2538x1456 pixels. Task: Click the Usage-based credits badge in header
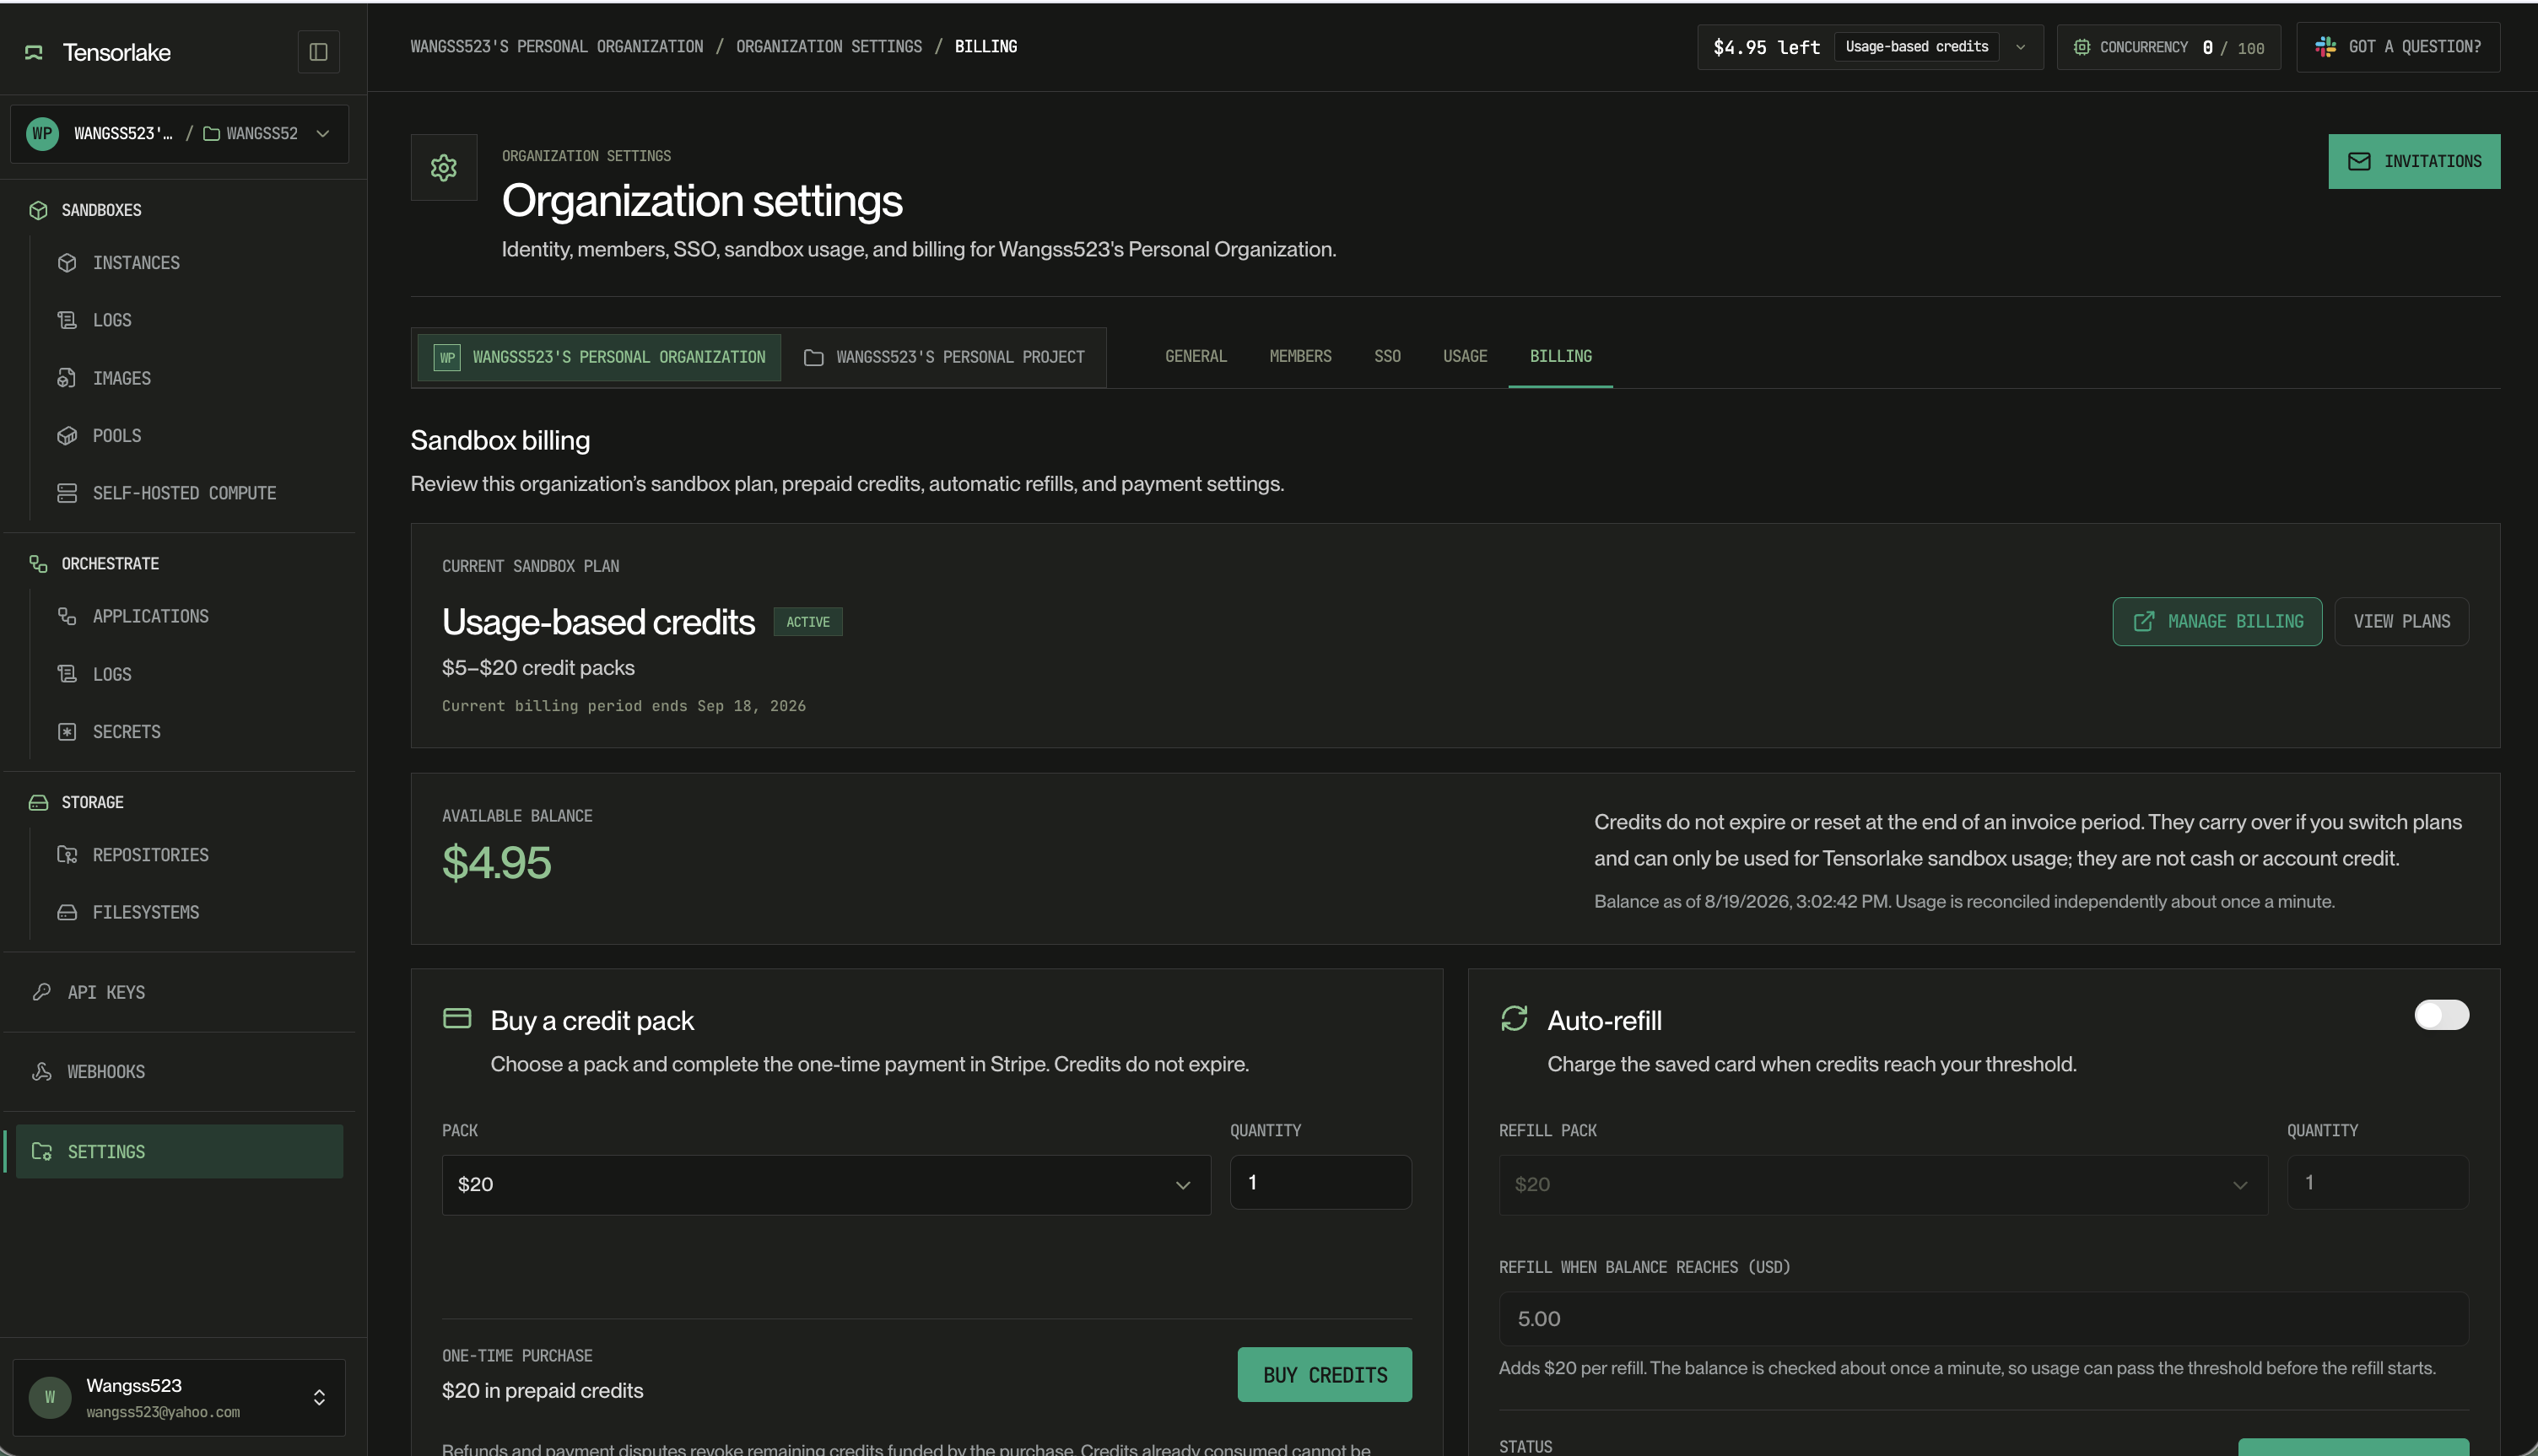click(x=1916, y=47)
